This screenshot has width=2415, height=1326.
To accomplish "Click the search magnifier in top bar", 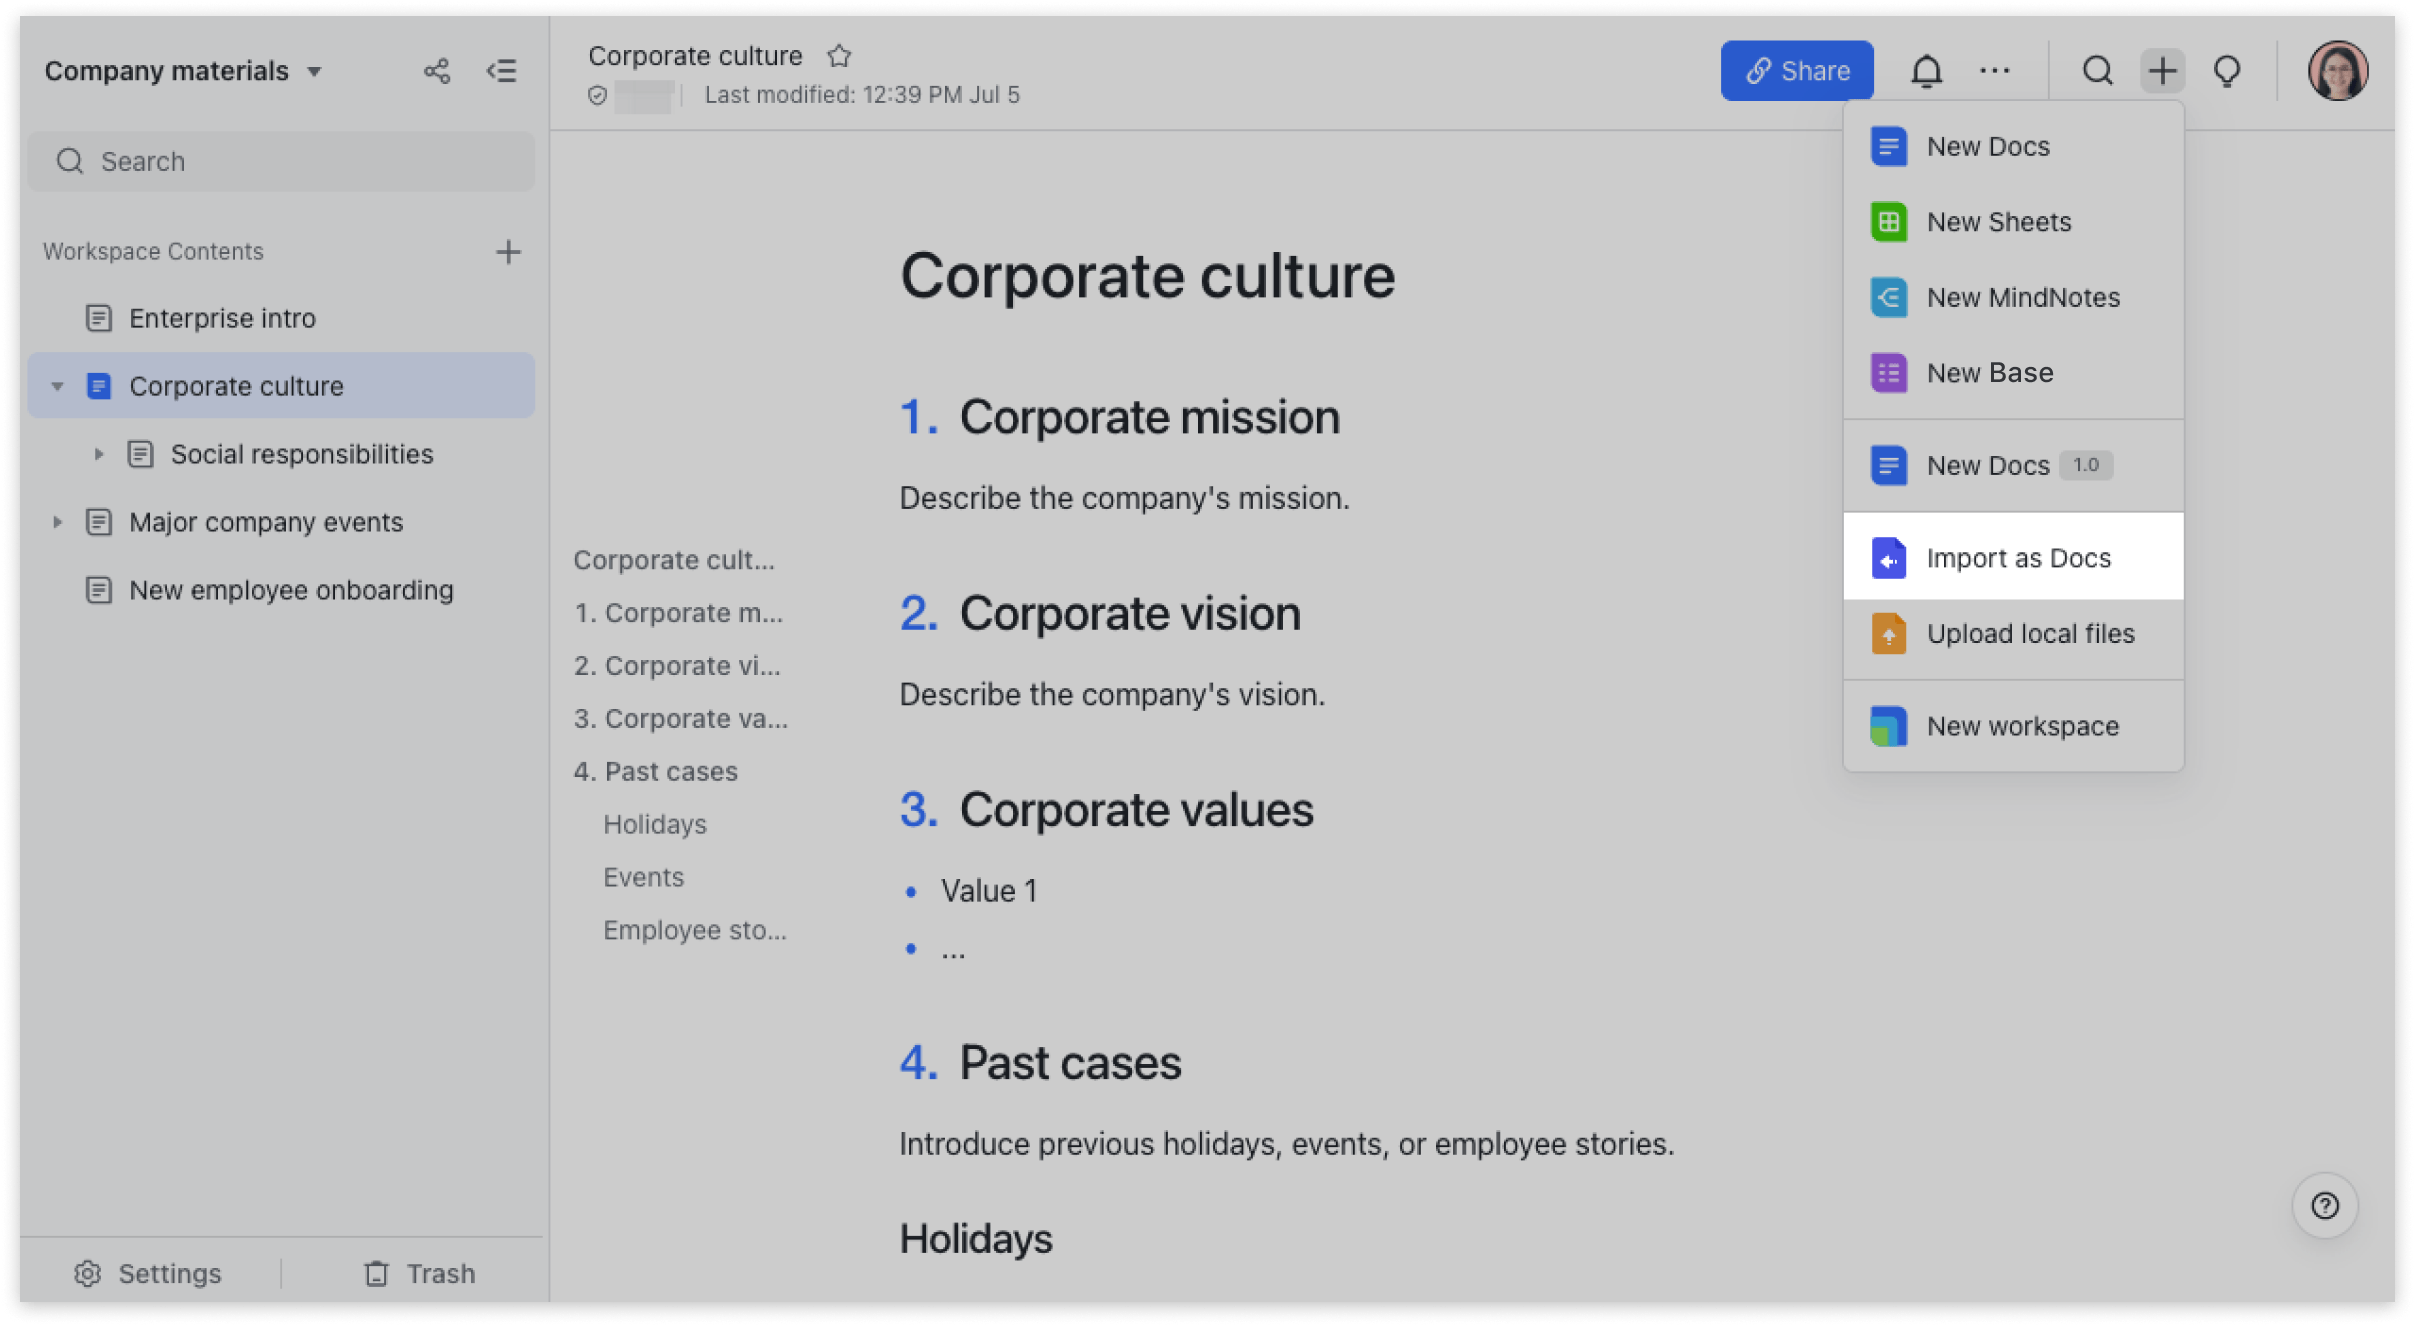I will [2097, 71].
